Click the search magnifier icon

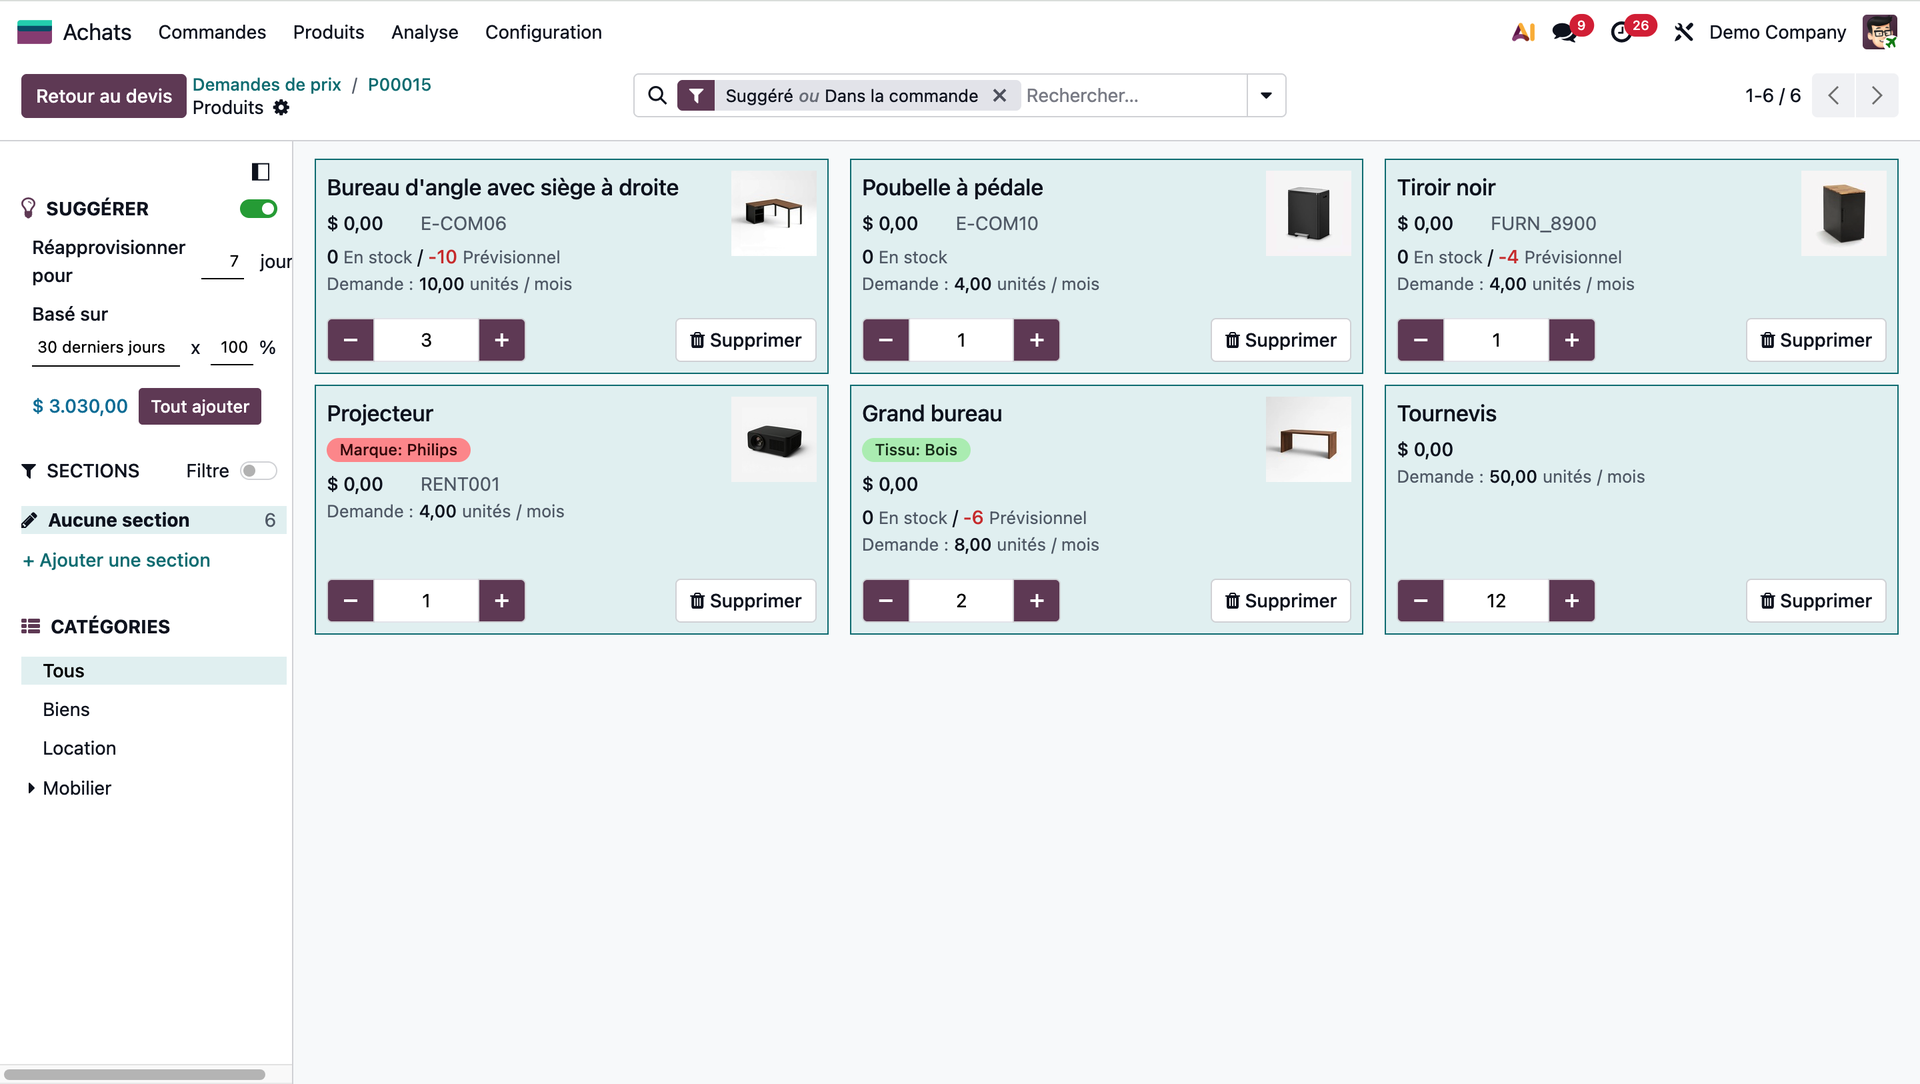[x=657, y=95]
